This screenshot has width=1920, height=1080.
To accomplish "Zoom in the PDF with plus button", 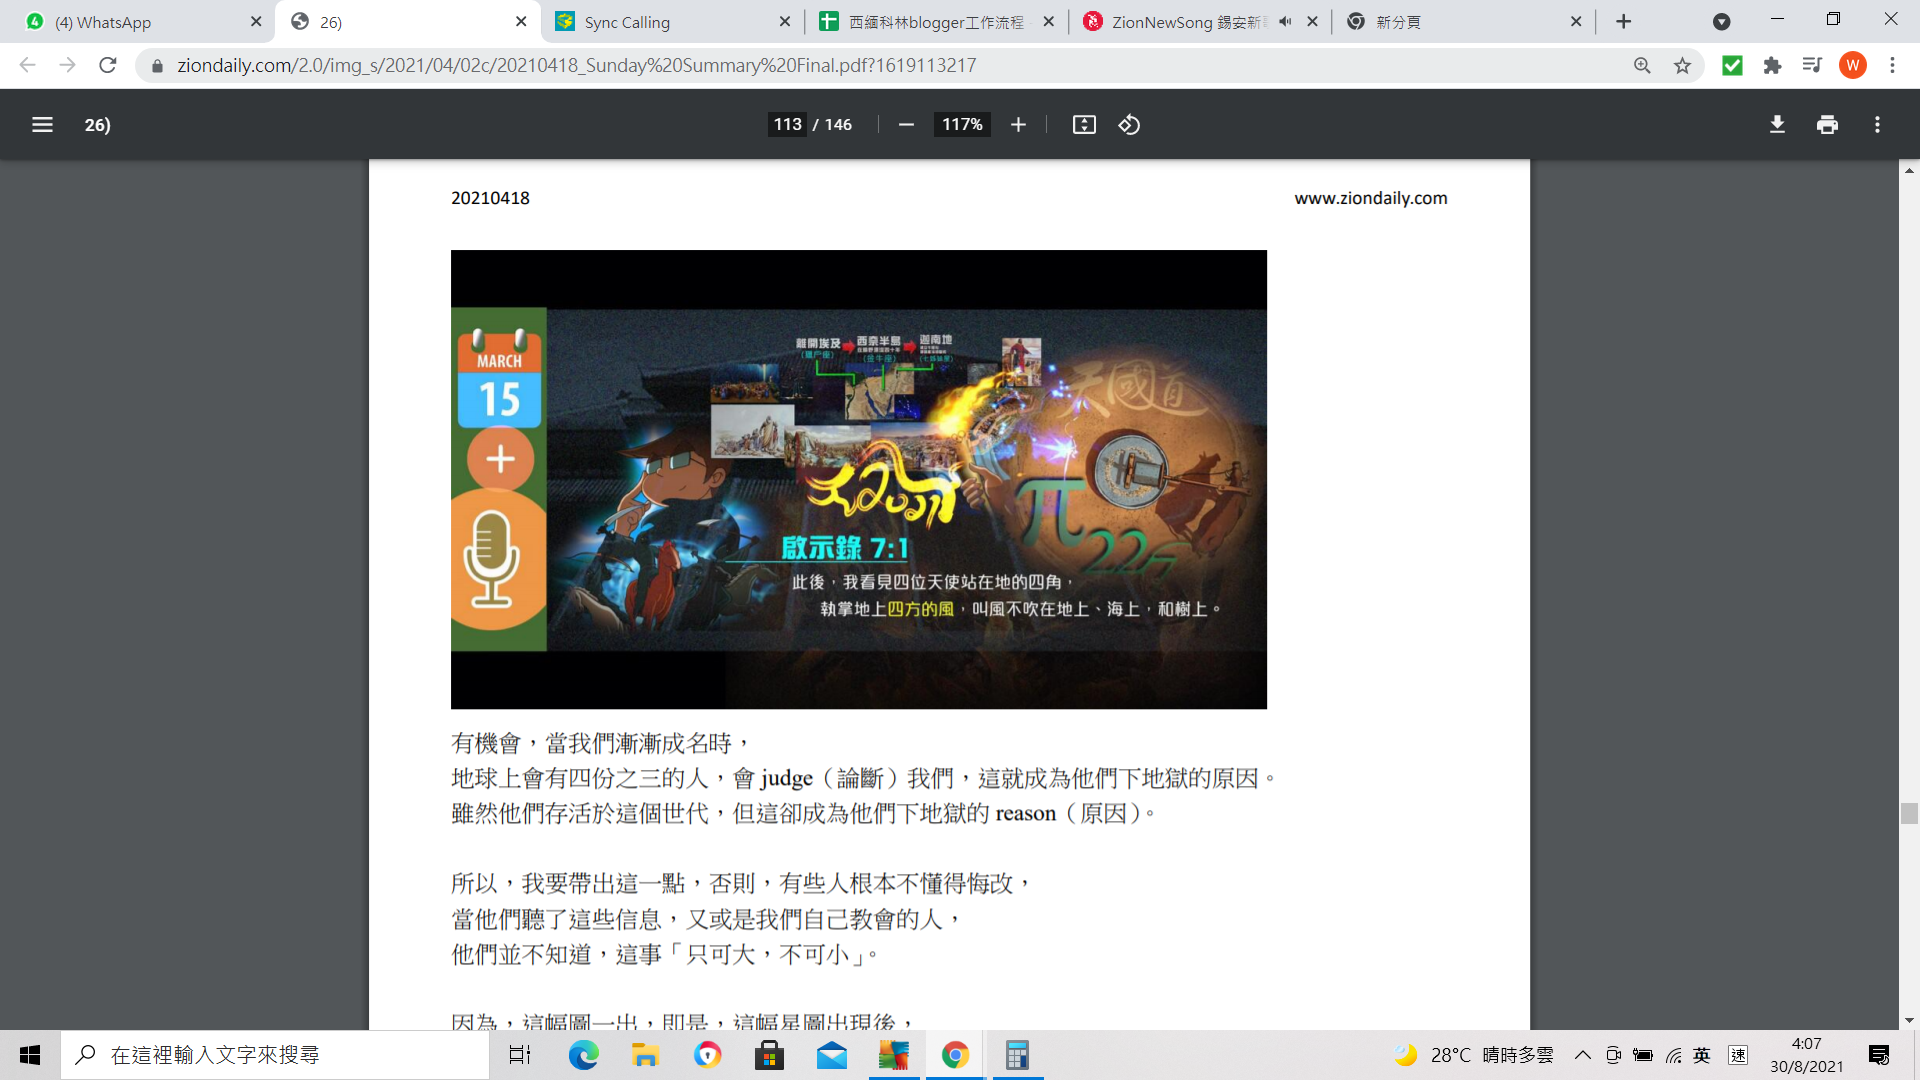I will [x=1018, y=125].
